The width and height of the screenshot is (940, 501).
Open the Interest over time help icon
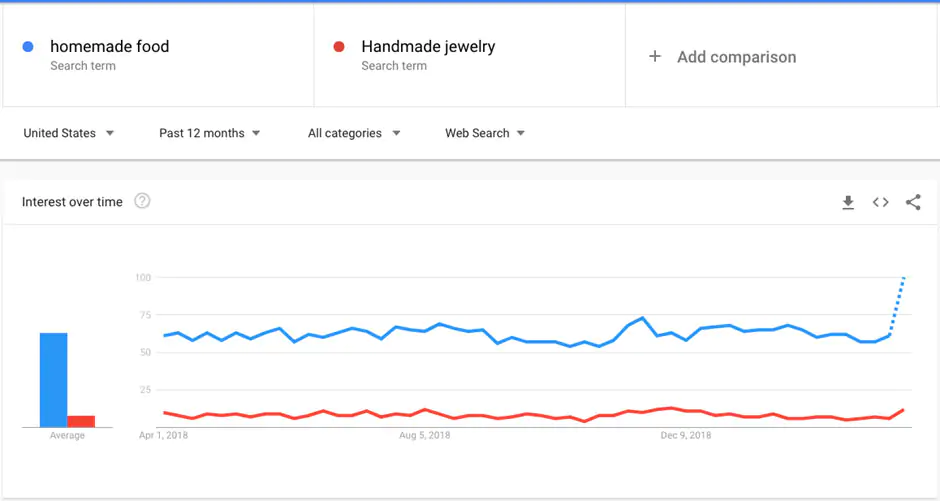142,201
